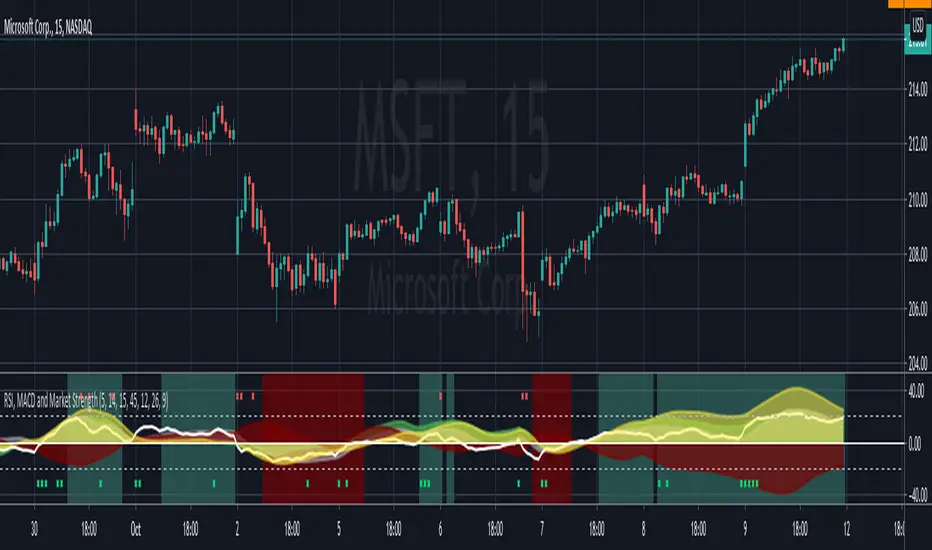This screenshot has height=550, width=932.
Task: Select the 30 date on the time axis
Action: tap(34, 529)
